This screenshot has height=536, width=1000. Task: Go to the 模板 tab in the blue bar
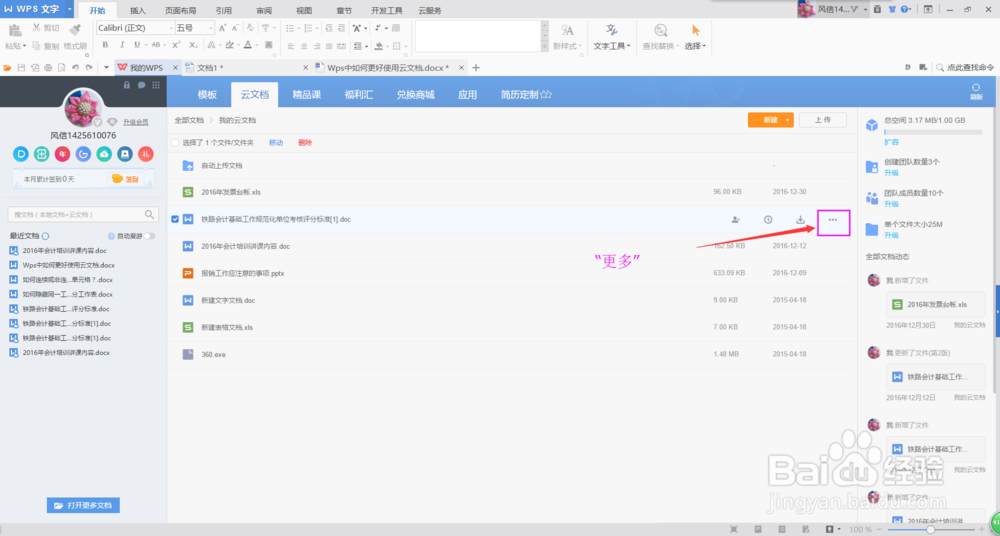tap(207, 94)
